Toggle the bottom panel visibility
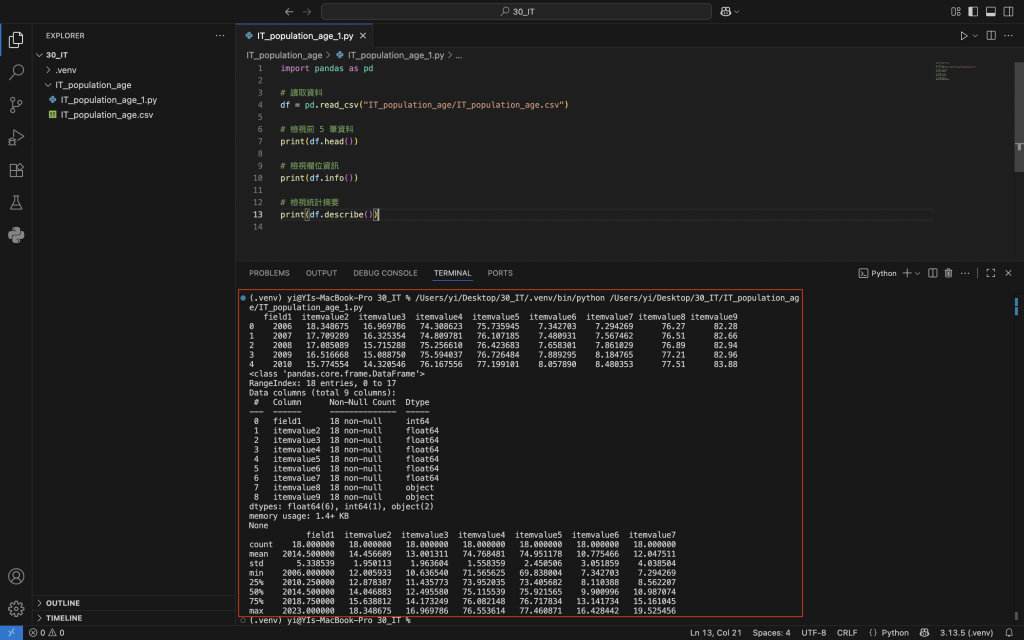 (x=991, y=12)
